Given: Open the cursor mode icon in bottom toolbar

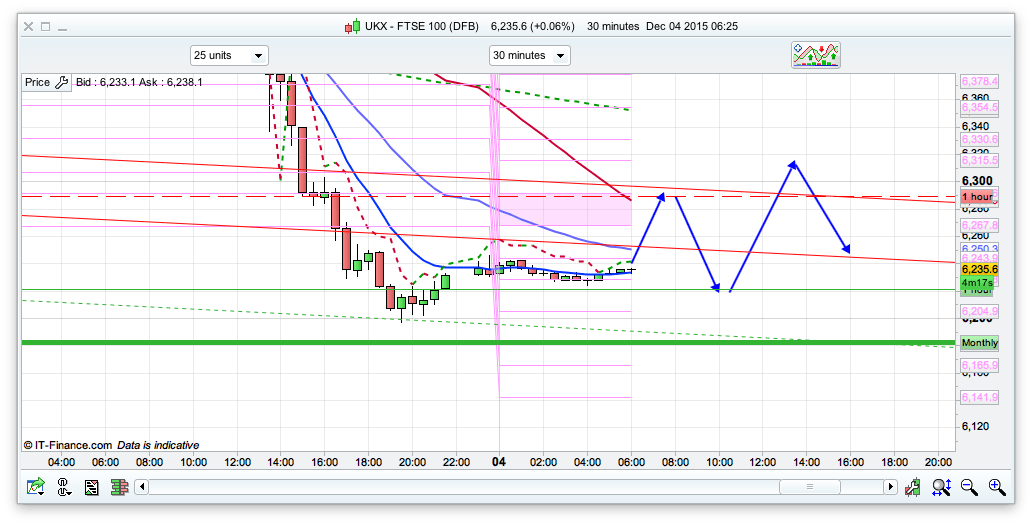Looking at the screenshot, I should tap(65, 487).
